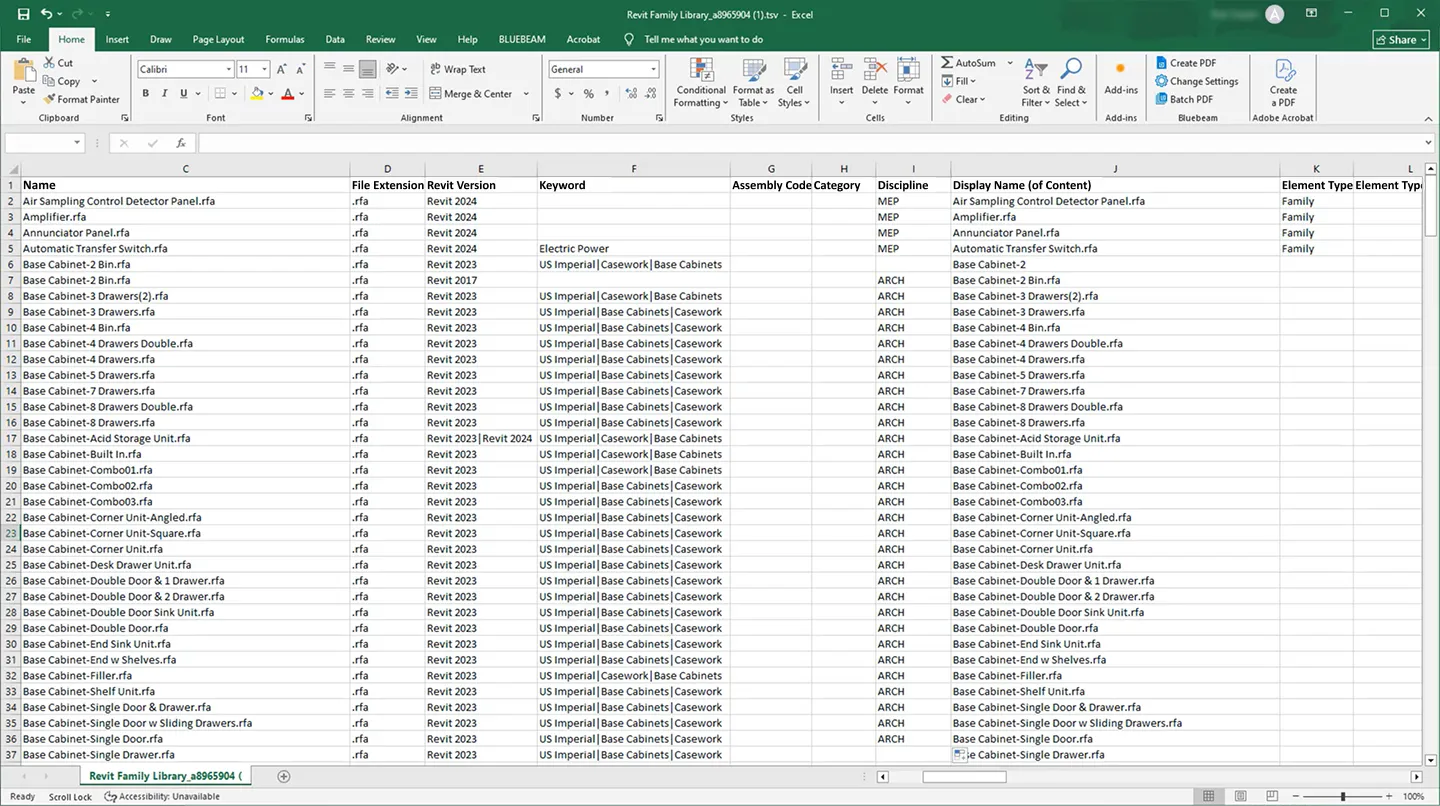Expand the AutoSum dropdown arrow

pyautogui.click(x=1009, y=63)
